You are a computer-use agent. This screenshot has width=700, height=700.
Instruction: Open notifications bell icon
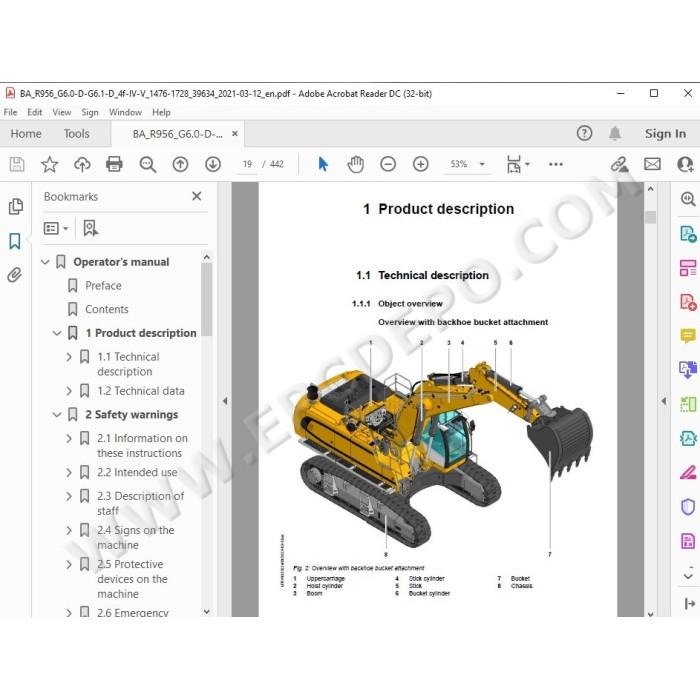coord(615,133)
